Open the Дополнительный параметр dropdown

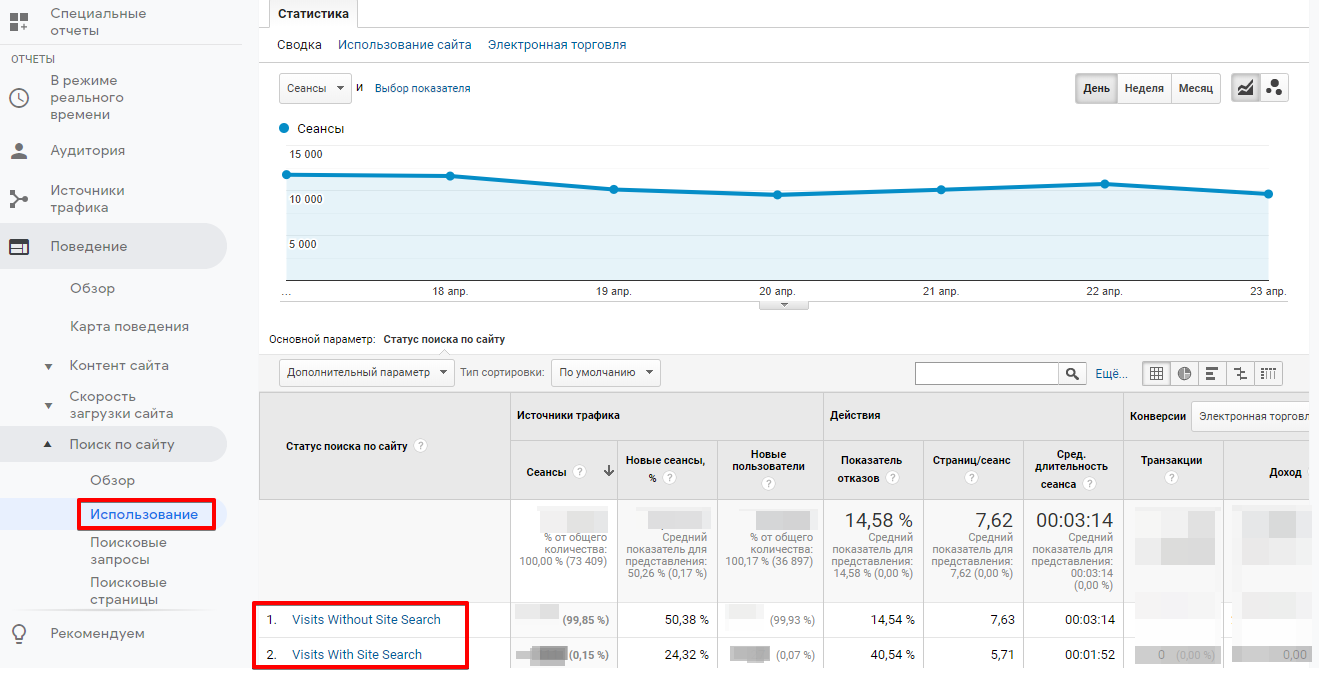point(366,373)
